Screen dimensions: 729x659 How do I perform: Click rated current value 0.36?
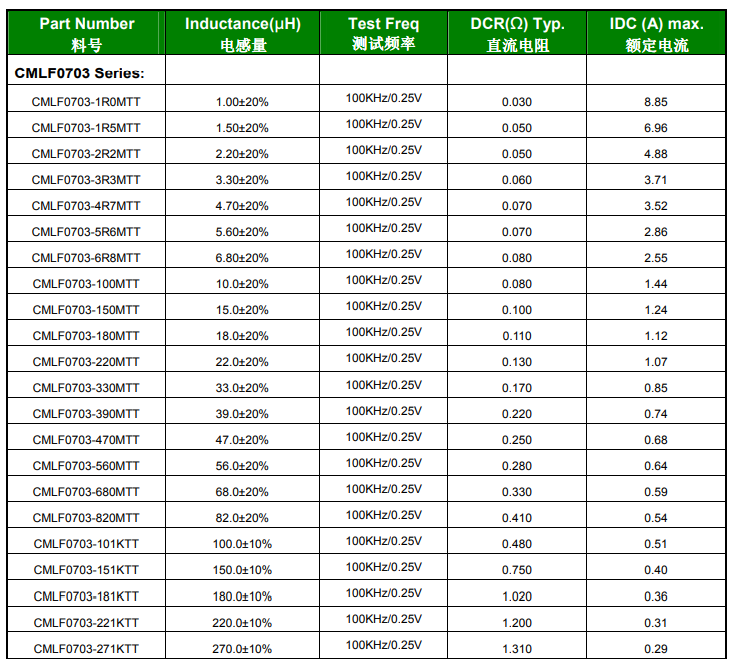656,597
